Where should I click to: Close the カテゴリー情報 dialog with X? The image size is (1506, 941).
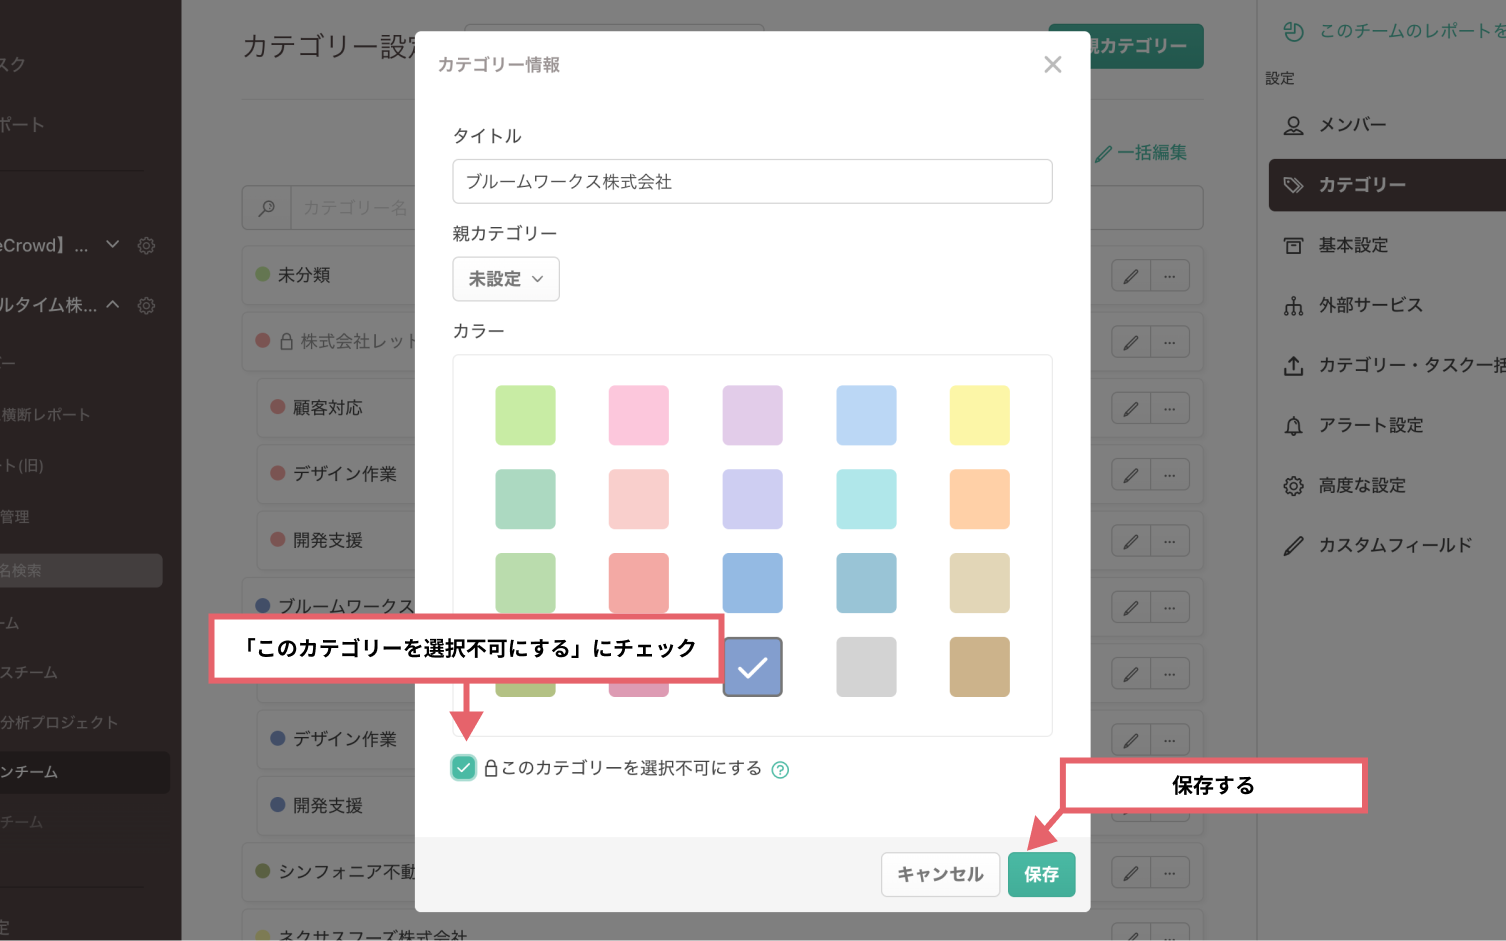tap(1052, 65)
